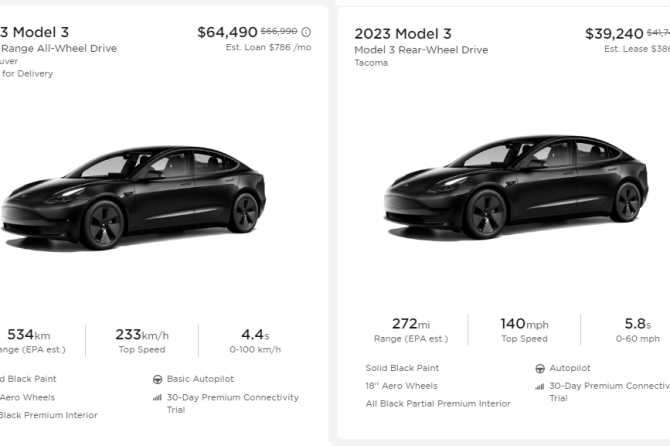This screenshot has width=670, height=446.
Task: Click the All Black Partial Premium Interior feature
Action: coord(437,404)
